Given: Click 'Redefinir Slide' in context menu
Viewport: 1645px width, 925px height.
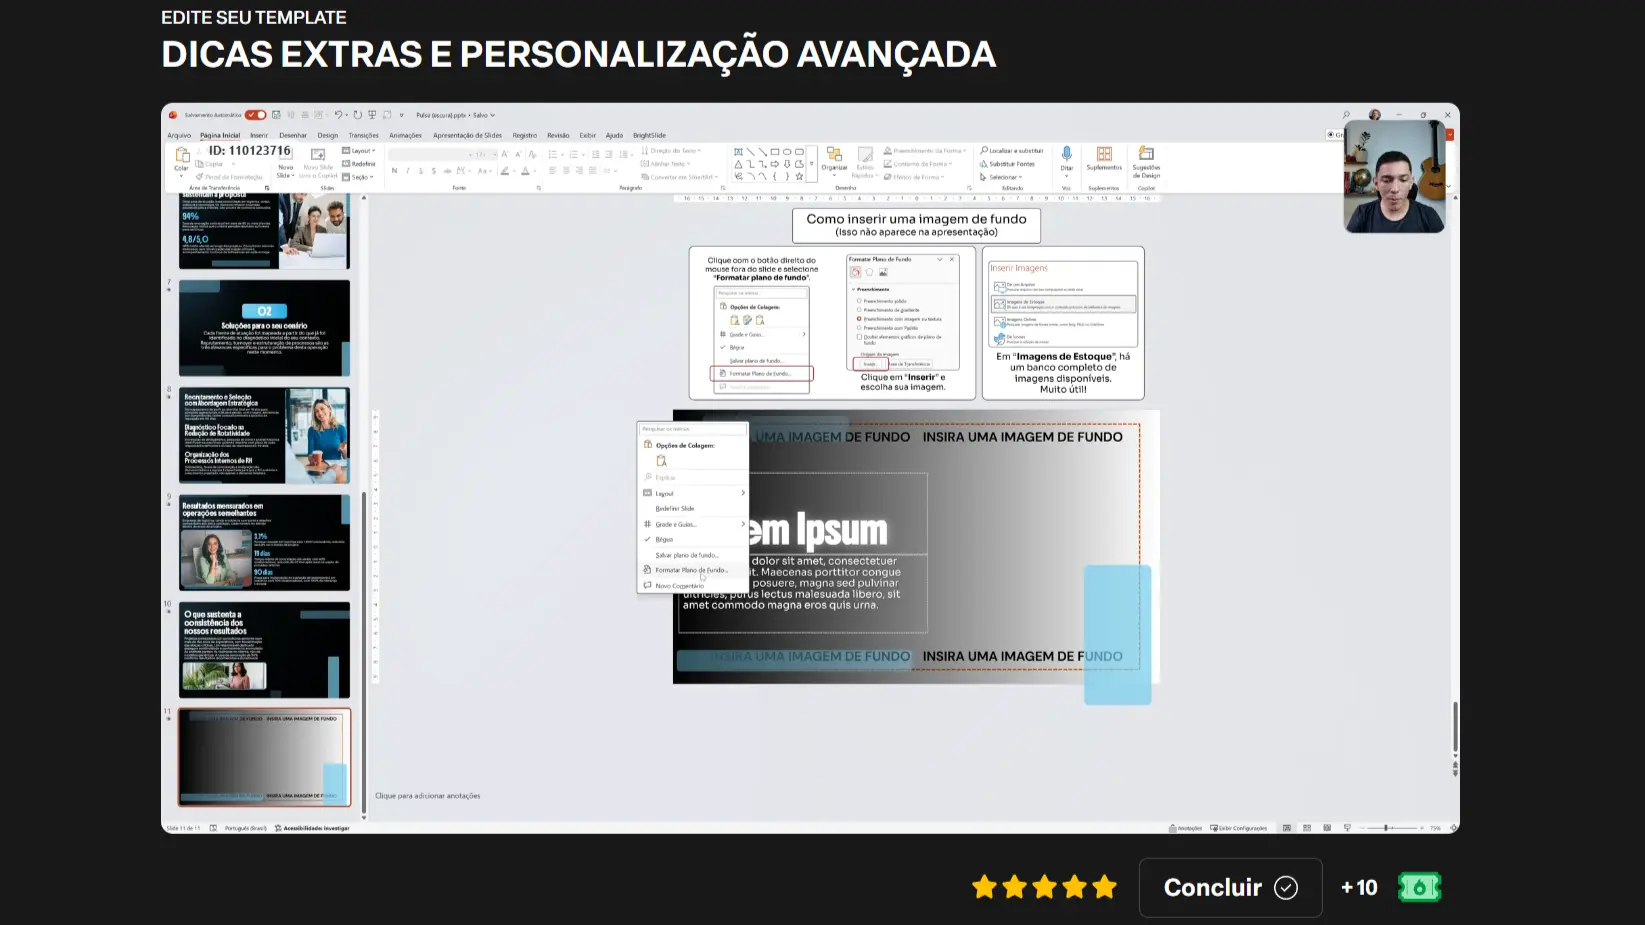Looking at the screenshot, I should coord(693,508).
